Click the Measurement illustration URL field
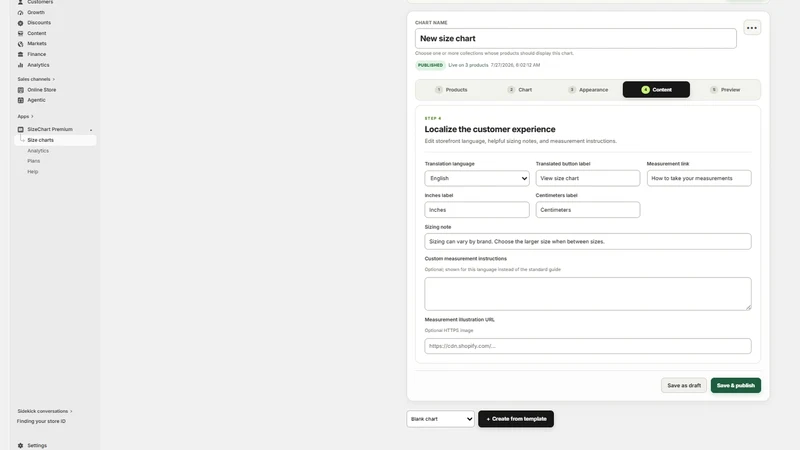800x450 pixels. [588, 346]
